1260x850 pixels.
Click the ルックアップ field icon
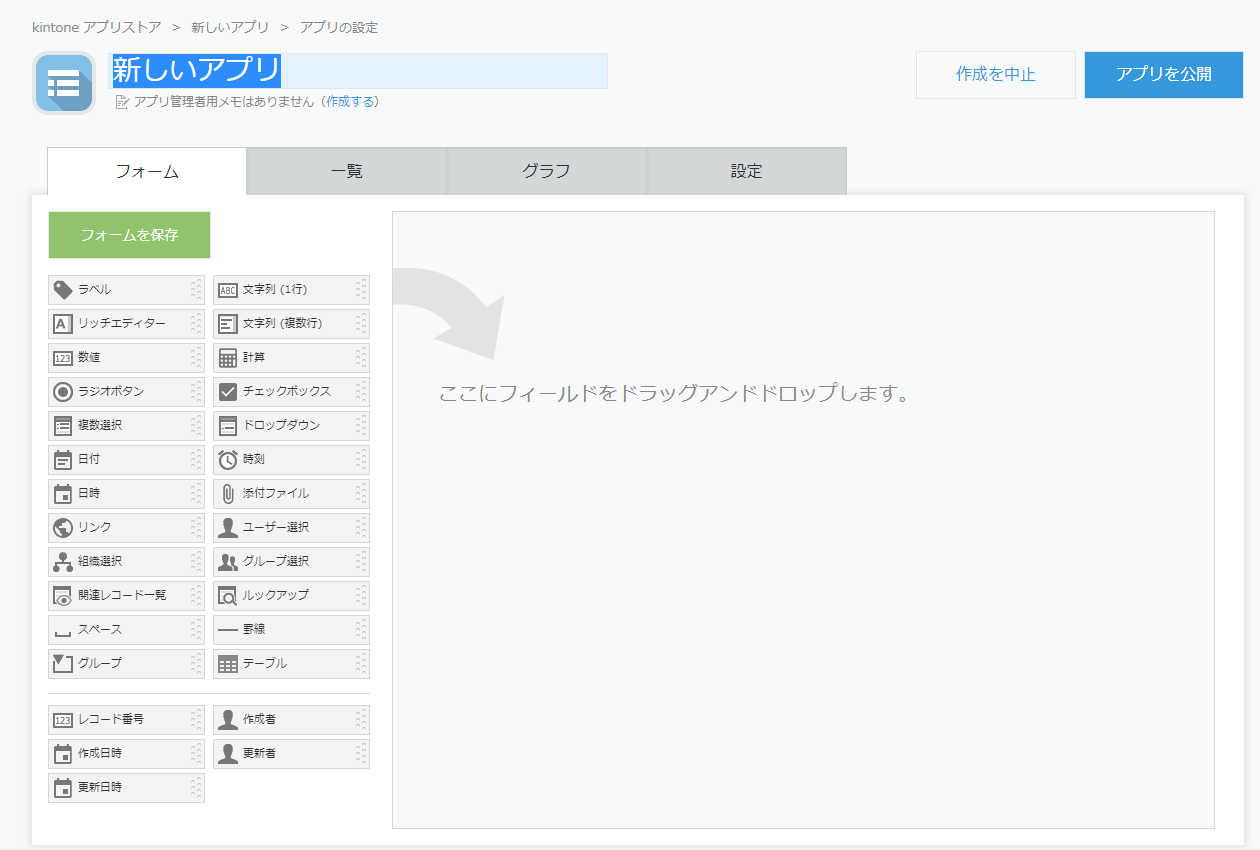pos(228,596)
